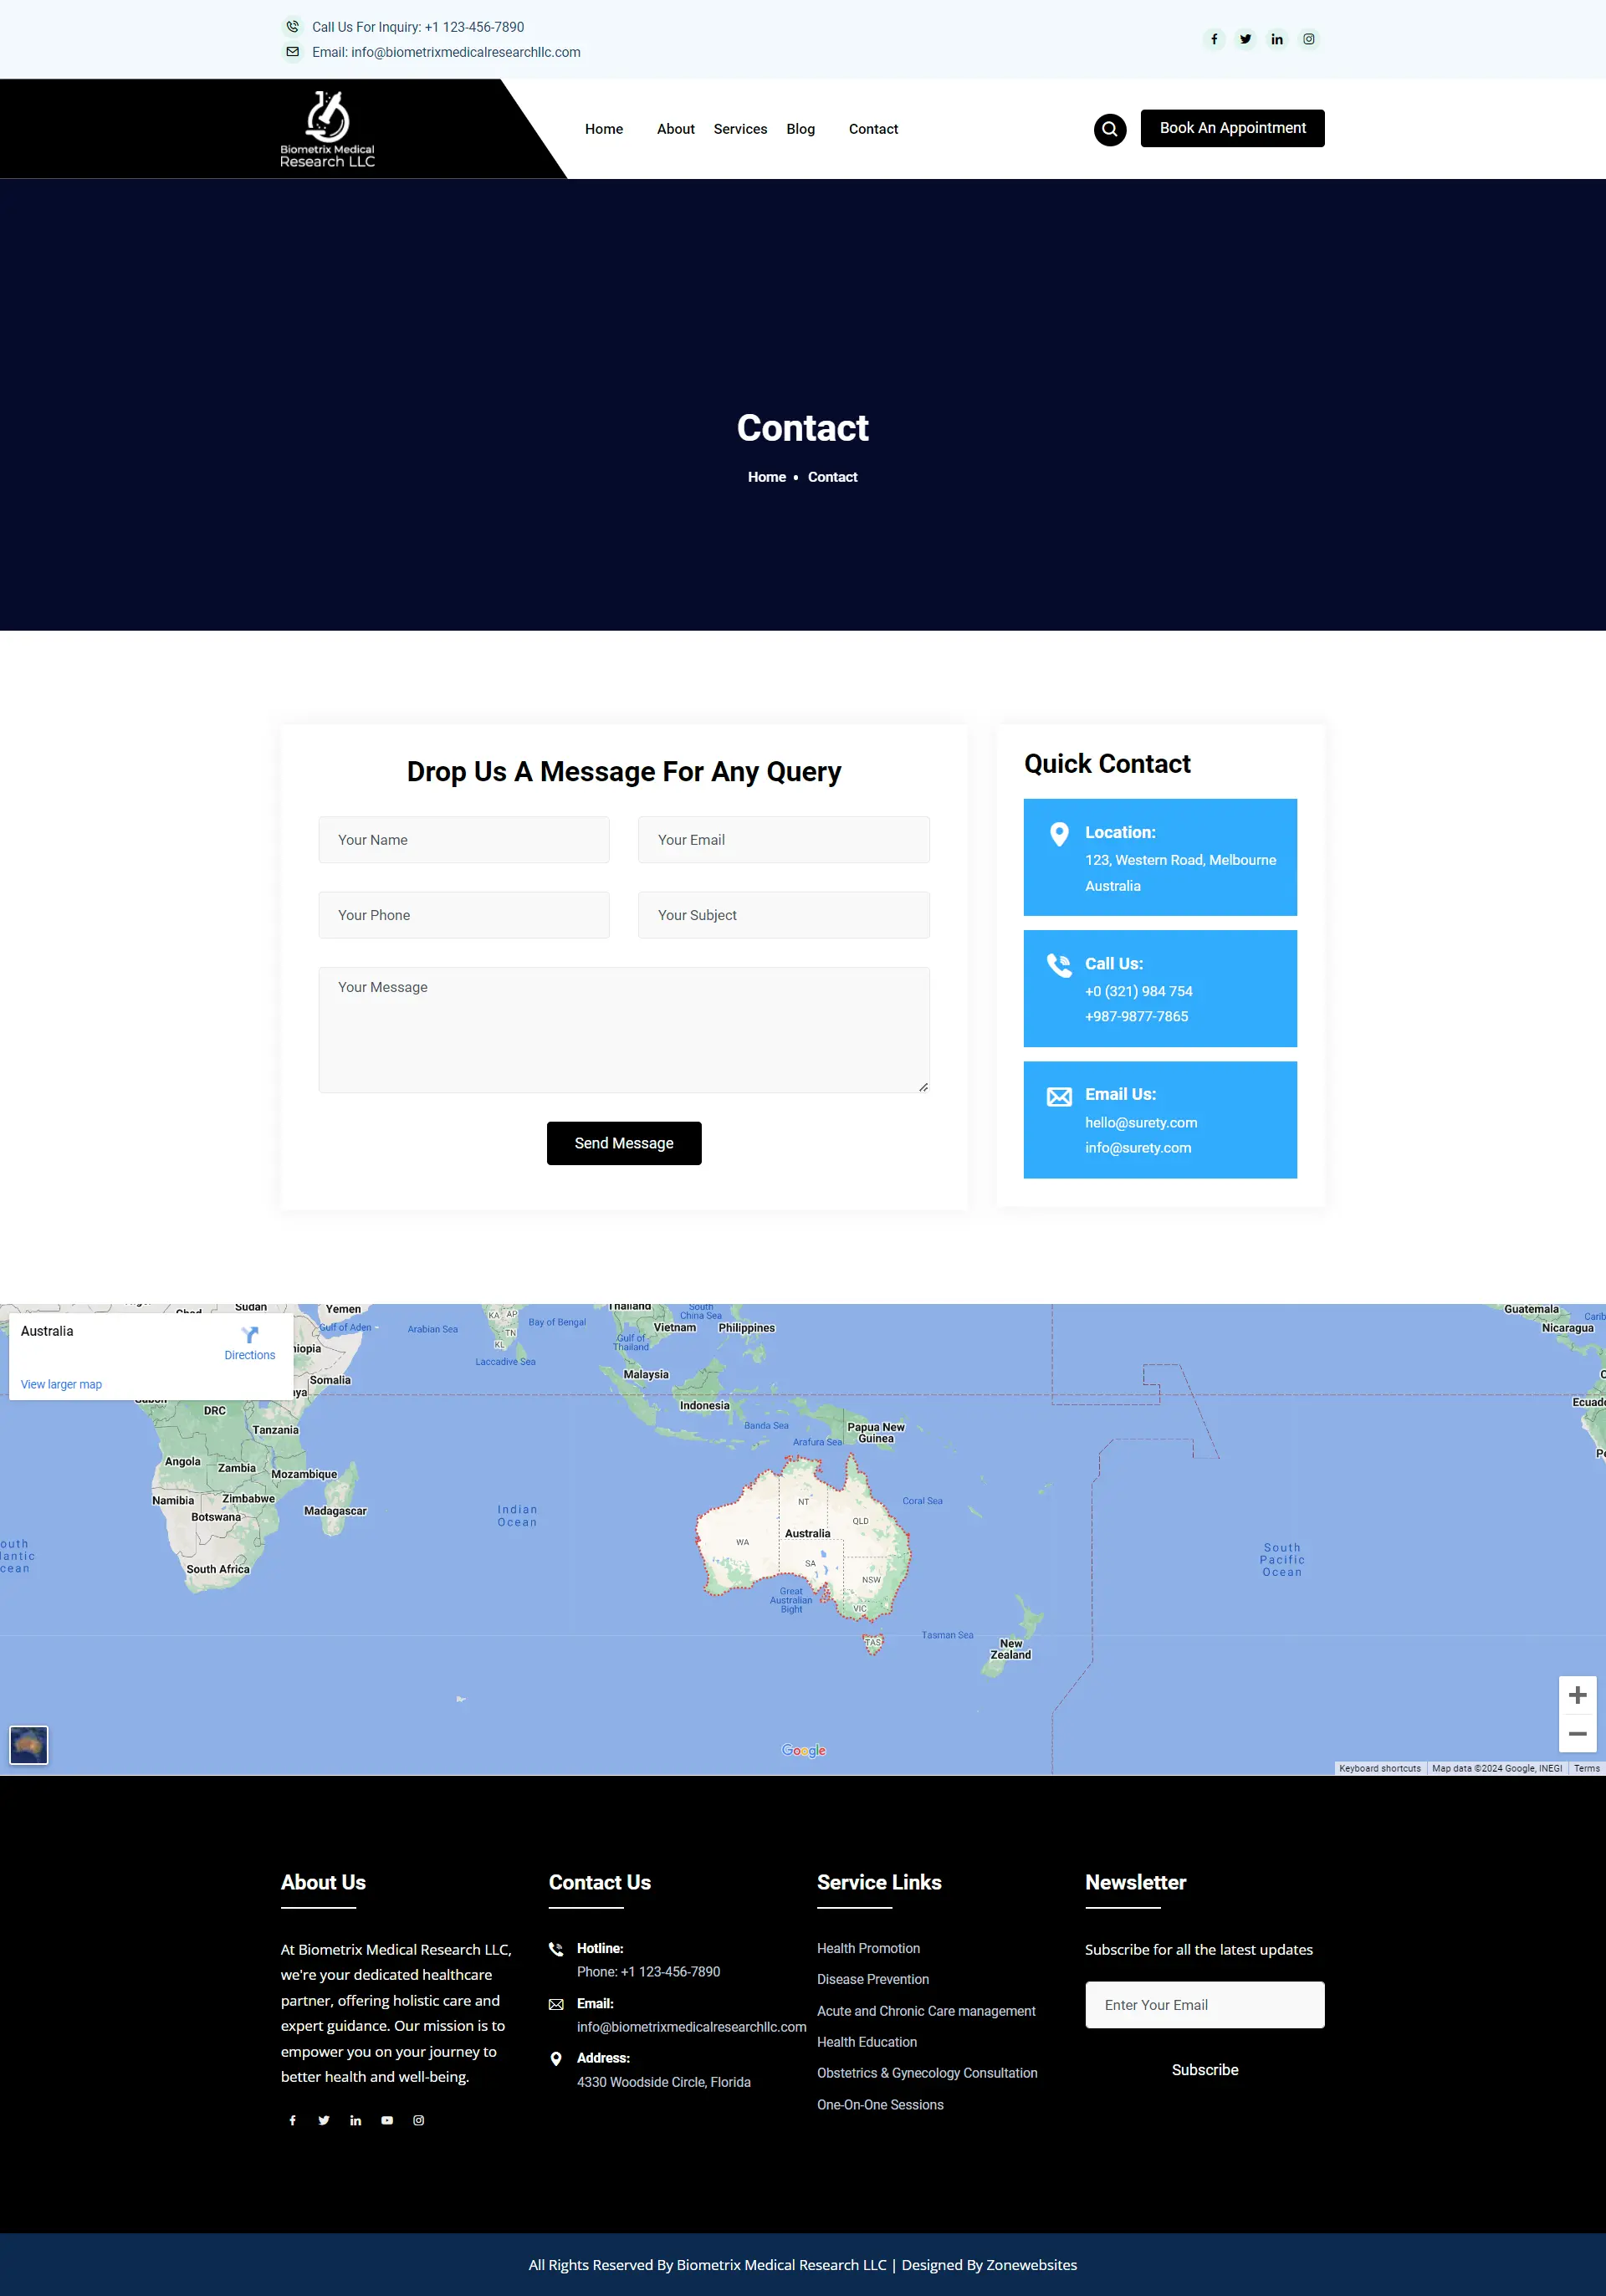Click View larger map link
1606x2296 pixels.
[61, 1384]
